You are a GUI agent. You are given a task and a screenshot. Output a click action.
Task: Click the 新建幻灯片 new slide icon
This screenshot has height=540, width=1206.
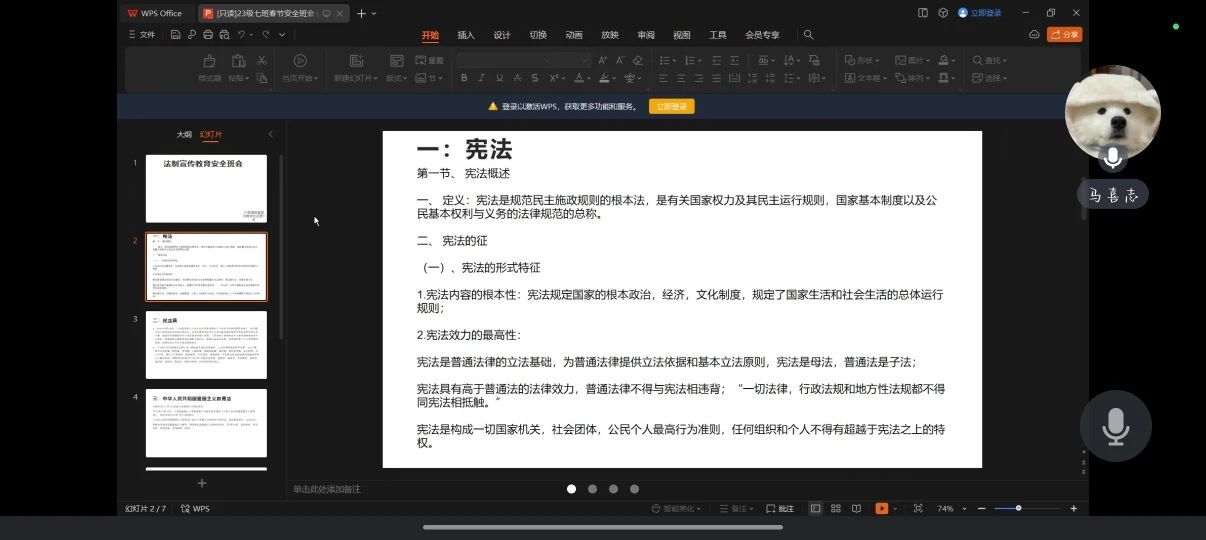pos(356,62)
